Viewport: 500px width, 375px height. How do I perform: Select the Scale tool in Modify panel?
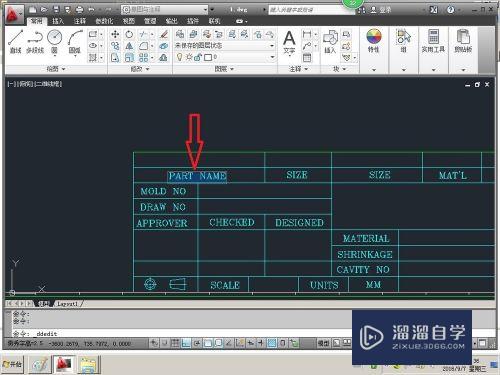(129, 58)
